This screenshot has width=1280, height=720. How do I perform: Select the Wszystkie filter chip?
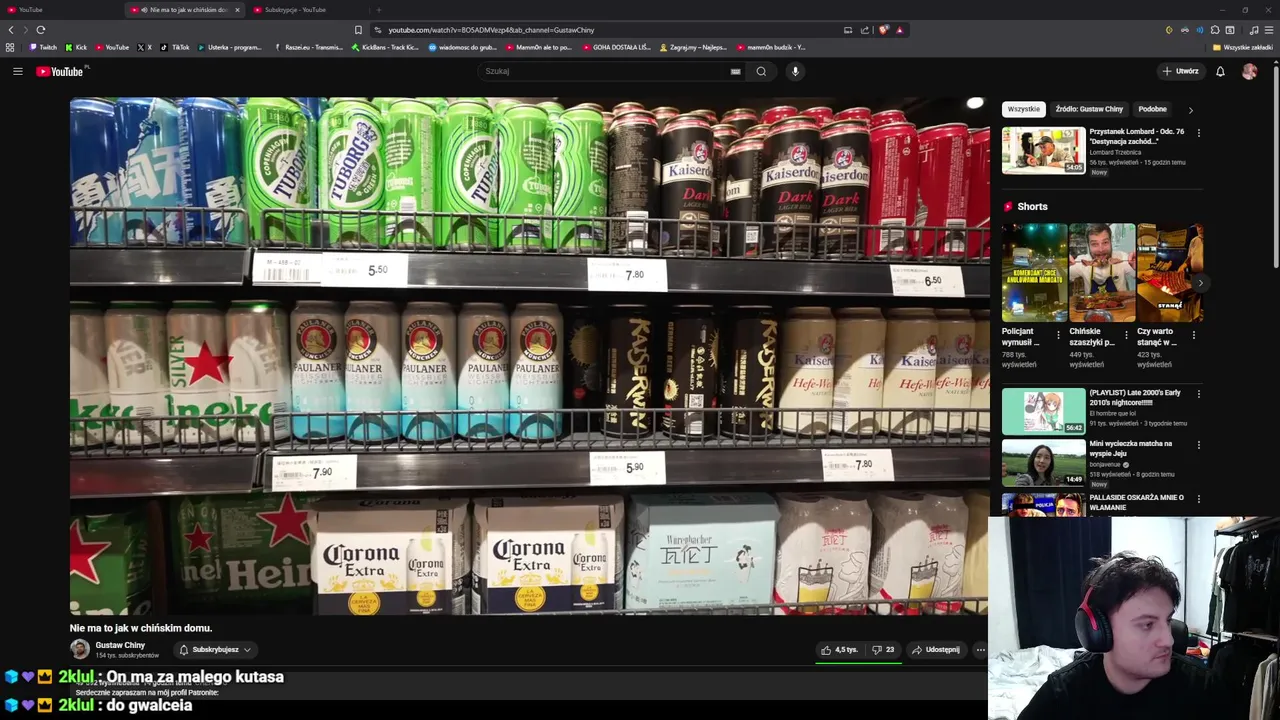[1023, 109]
